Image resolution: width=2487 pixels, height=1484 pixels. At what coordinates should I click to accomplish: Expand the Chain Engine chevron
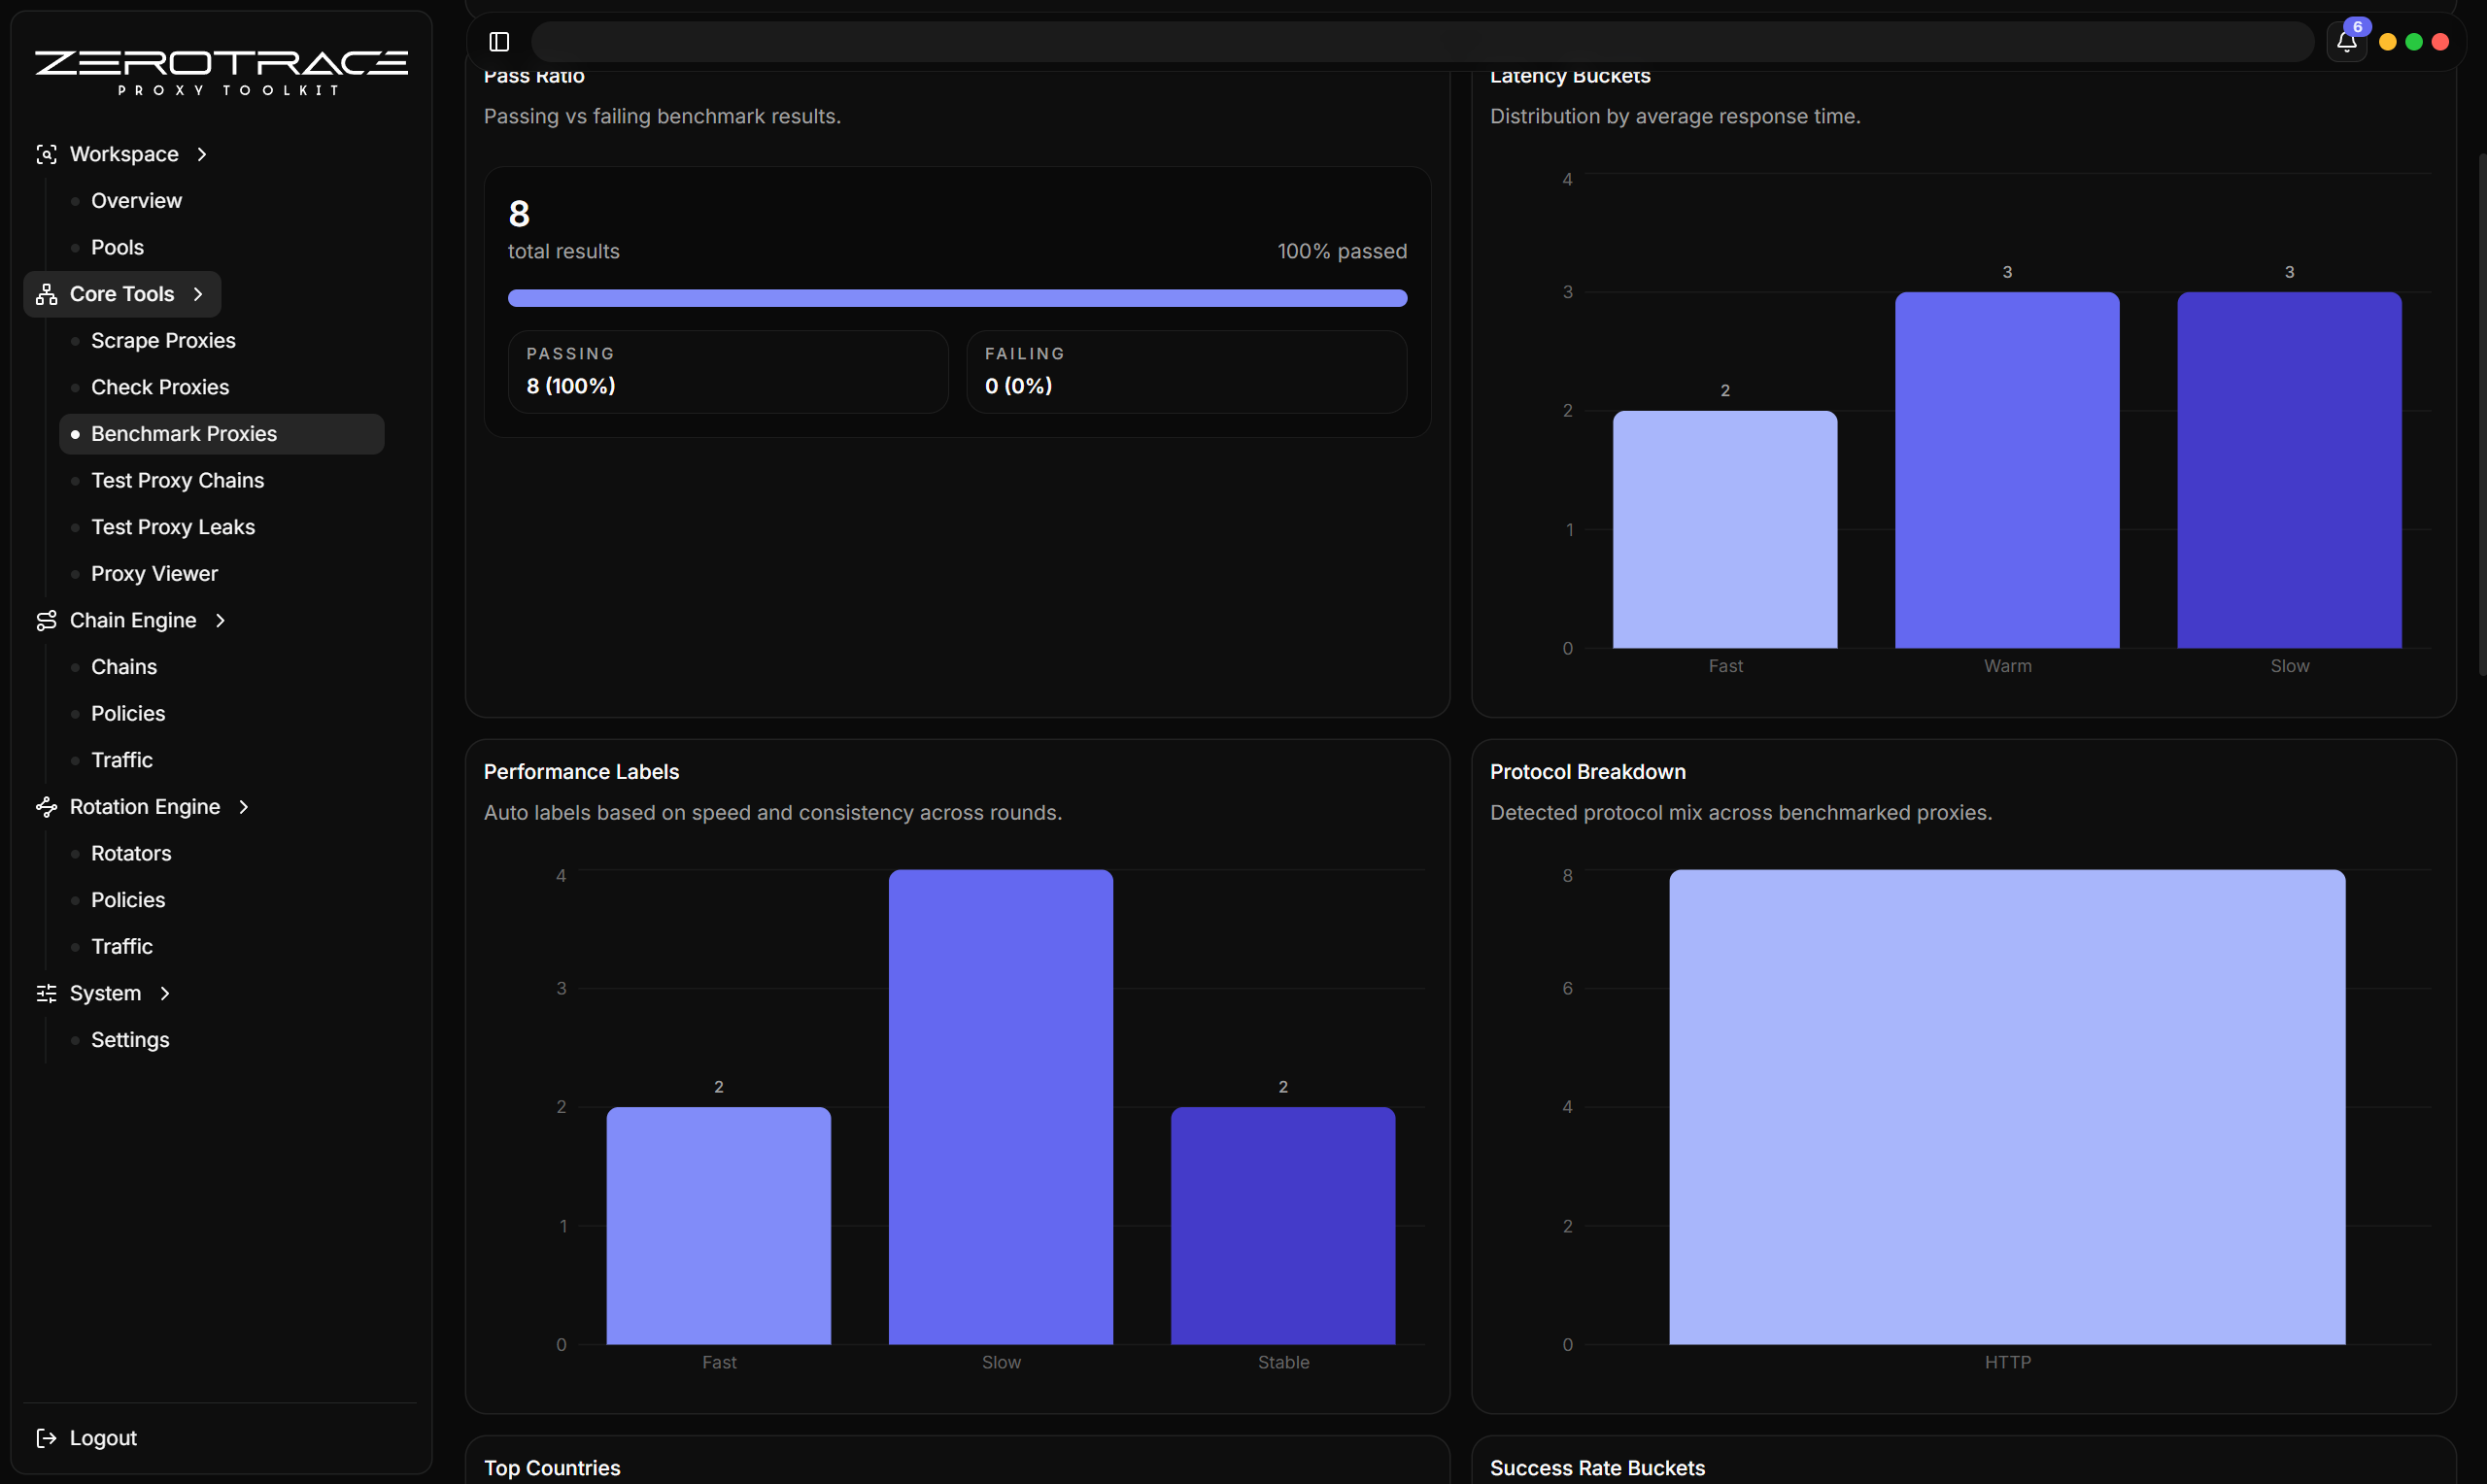[219, 620]
